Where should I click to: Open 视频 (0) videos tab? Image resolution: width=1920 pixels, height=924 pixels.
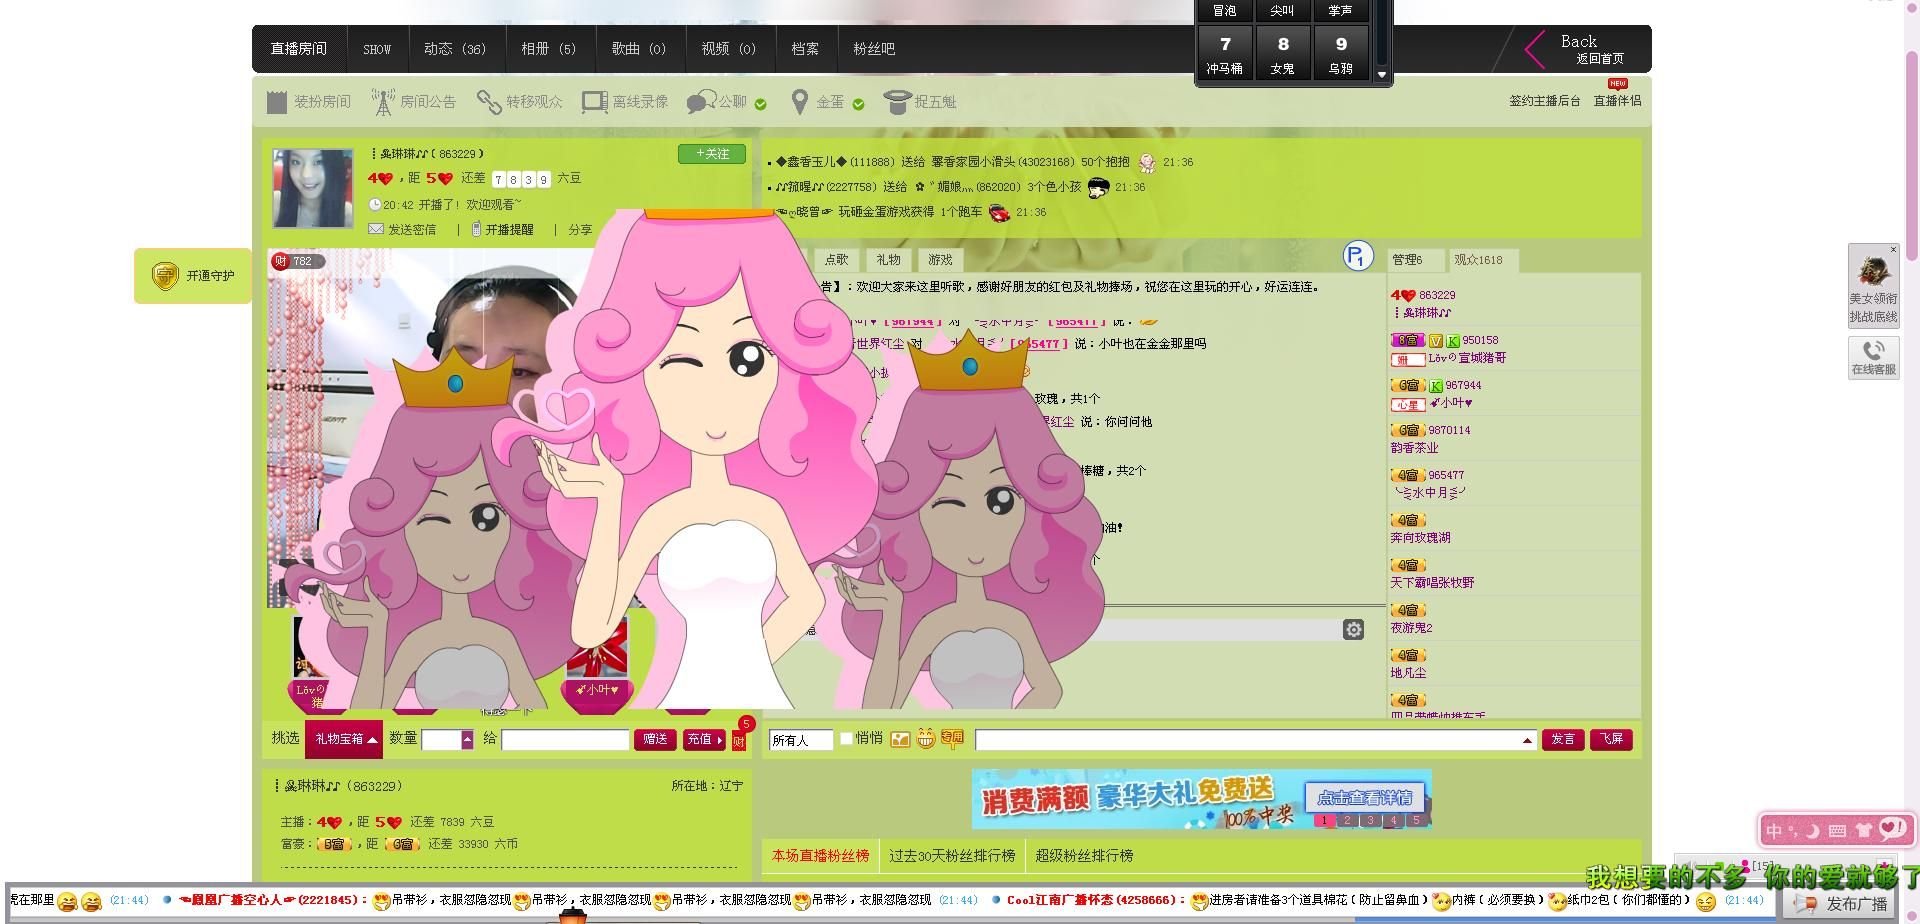(x=729, y=49)
